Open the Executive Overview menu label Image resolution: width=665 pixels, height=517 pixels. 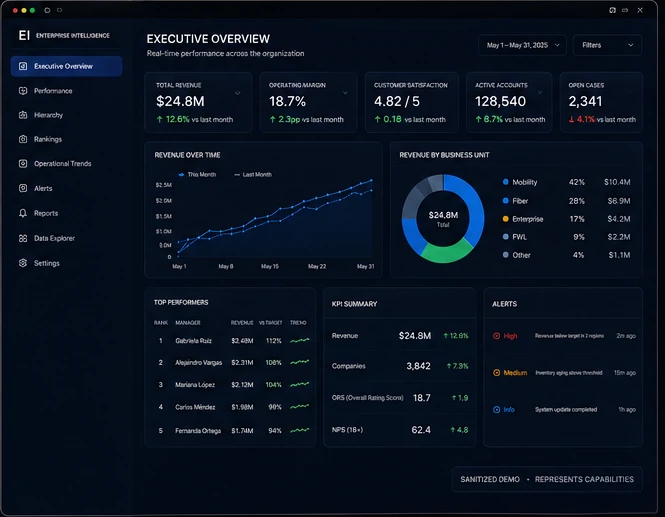(x=63, y=66)
